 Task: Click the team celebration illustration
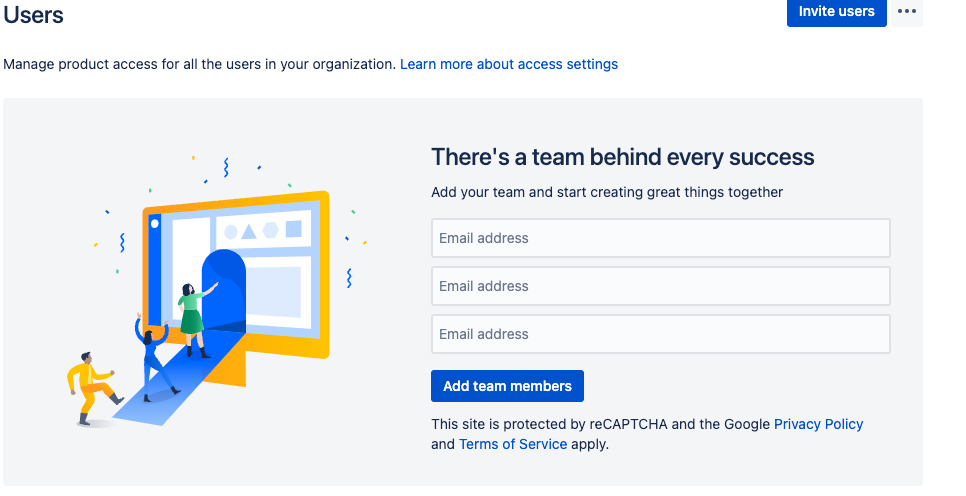217,292
